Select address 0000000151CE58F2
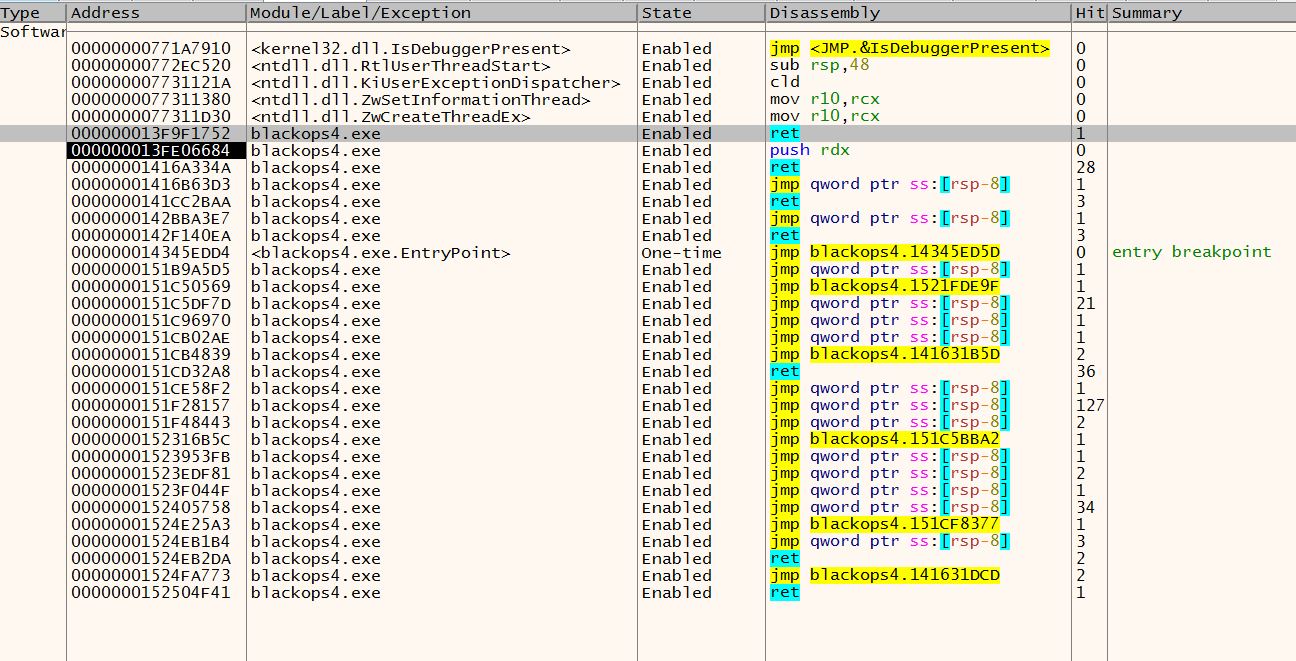1296x661 pixels. 151,389
